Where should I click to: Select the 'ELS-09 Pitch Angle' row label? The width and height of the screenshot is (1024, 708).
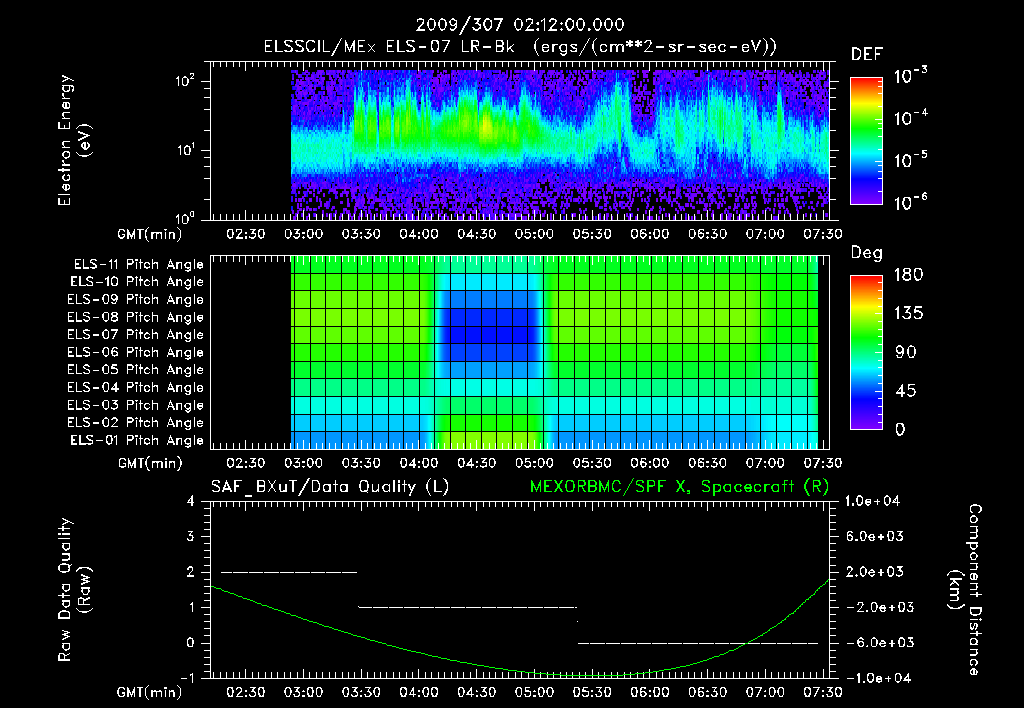(x=136, y=300)
